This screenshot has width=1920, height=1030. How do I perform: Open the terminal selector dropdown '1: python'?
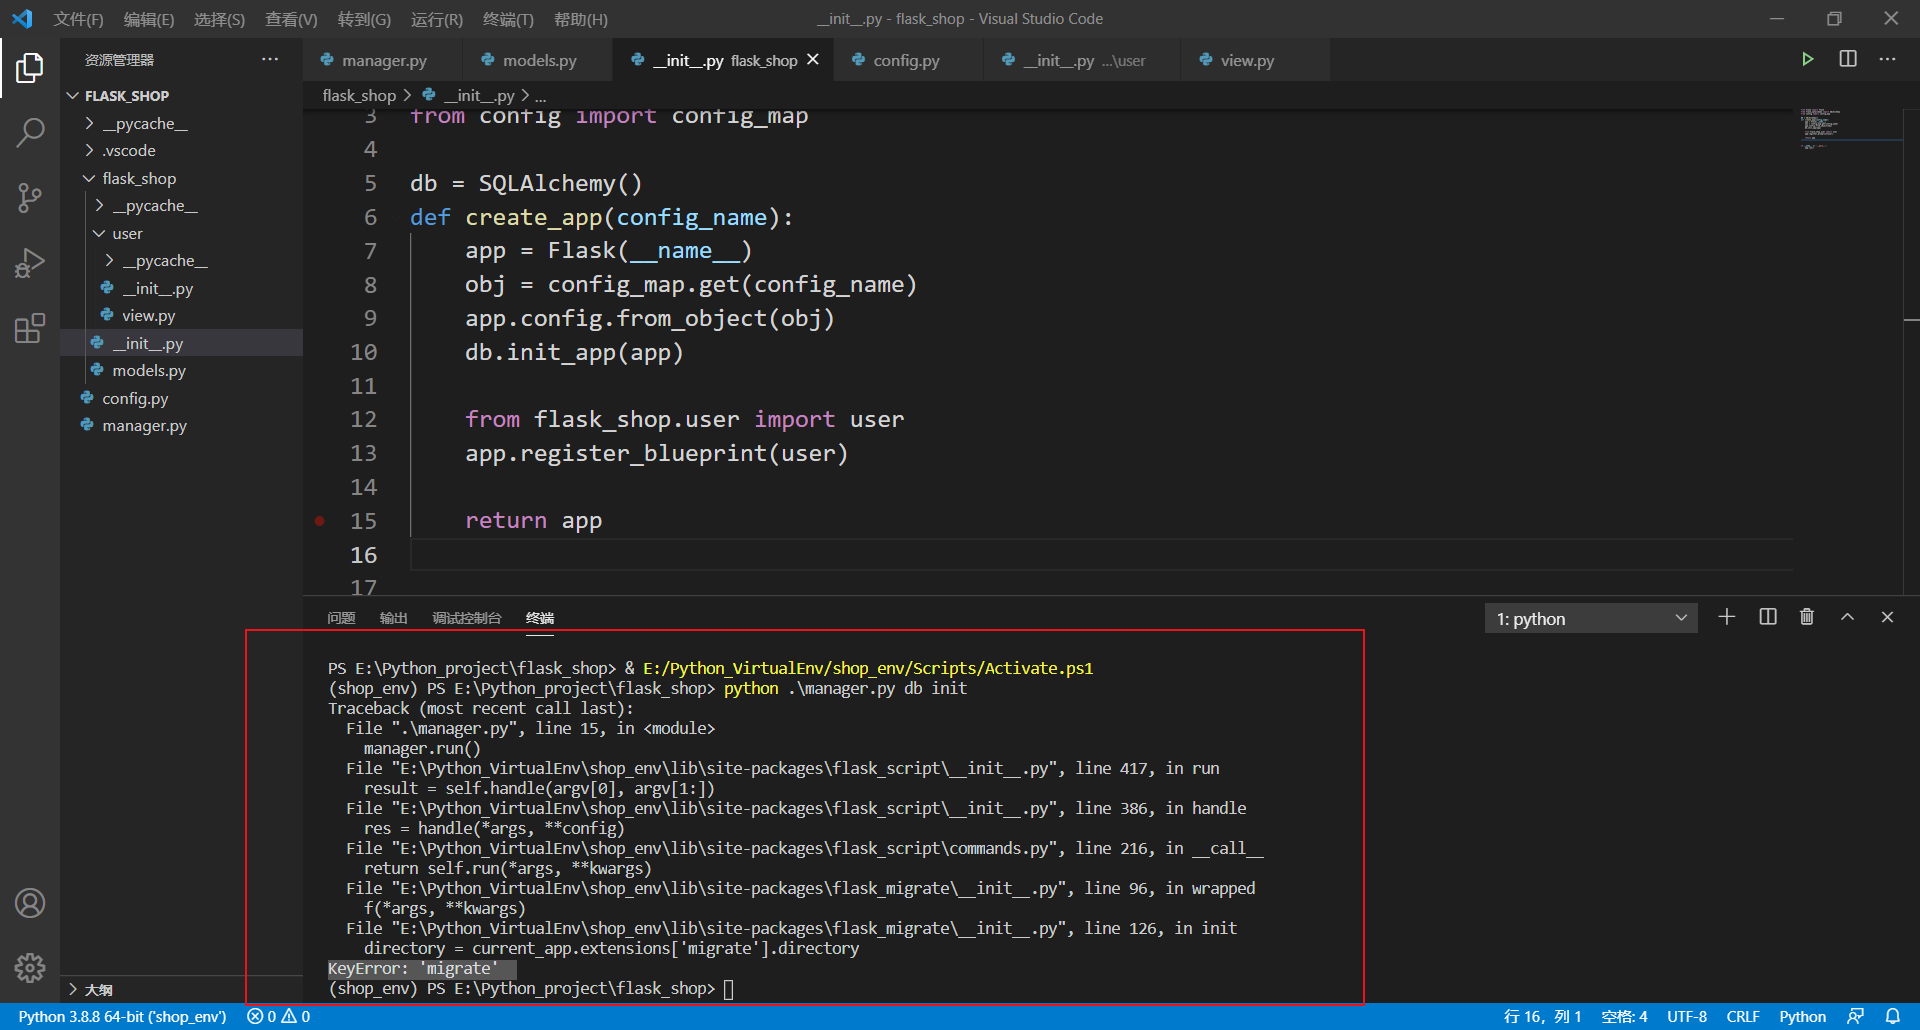1591,618
